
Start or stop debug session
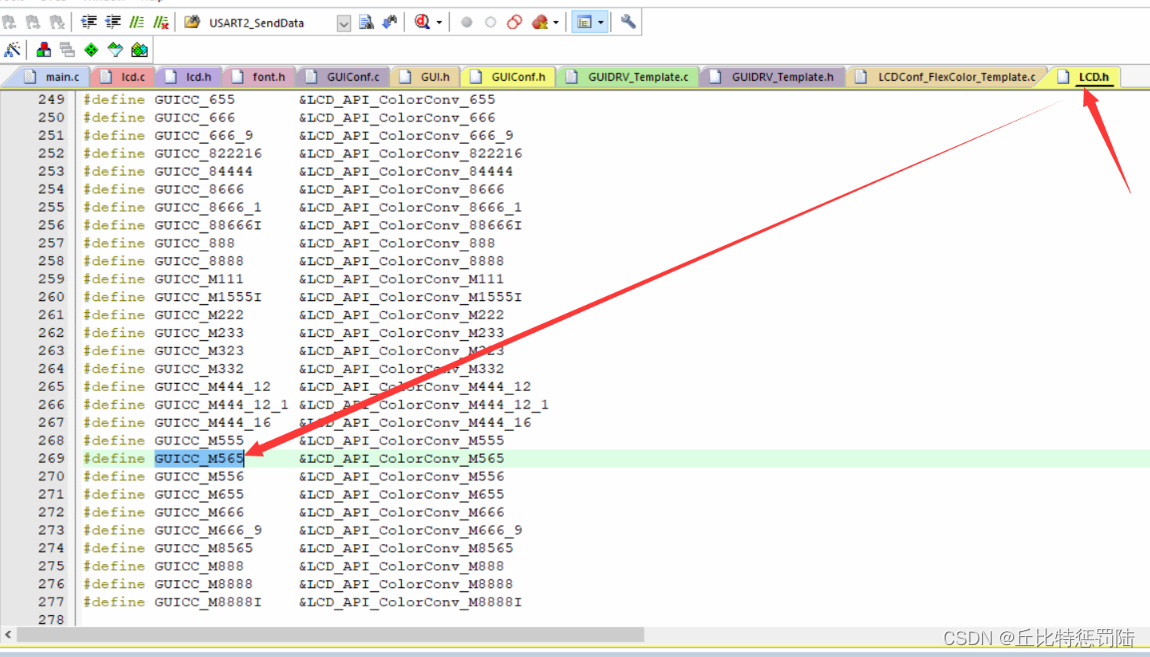click(x=422, y=23)
